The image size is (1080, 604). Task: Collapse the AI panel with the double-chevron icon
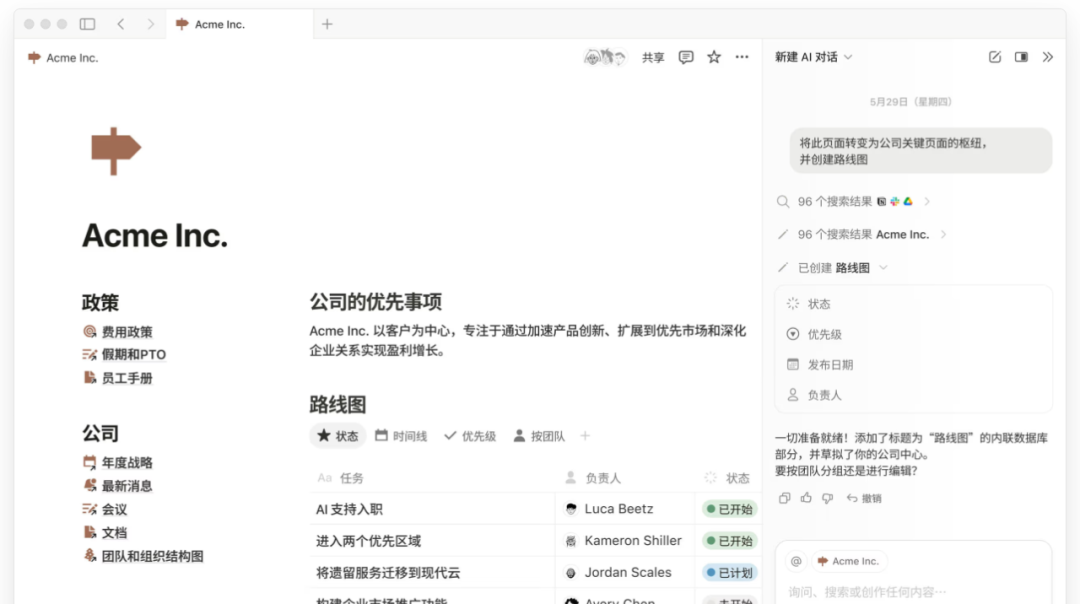point(1047,57)
